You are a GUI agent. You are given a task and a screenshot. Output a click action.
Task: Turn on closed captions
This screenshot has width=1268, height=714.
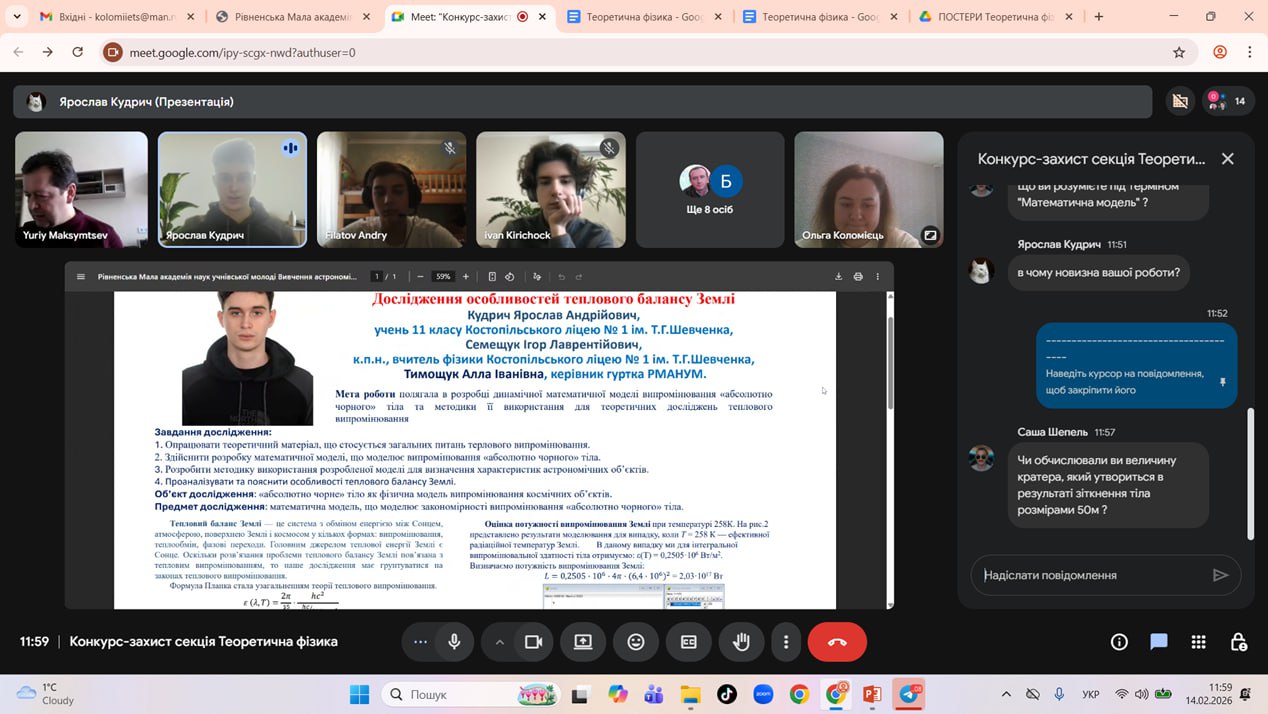688,642
